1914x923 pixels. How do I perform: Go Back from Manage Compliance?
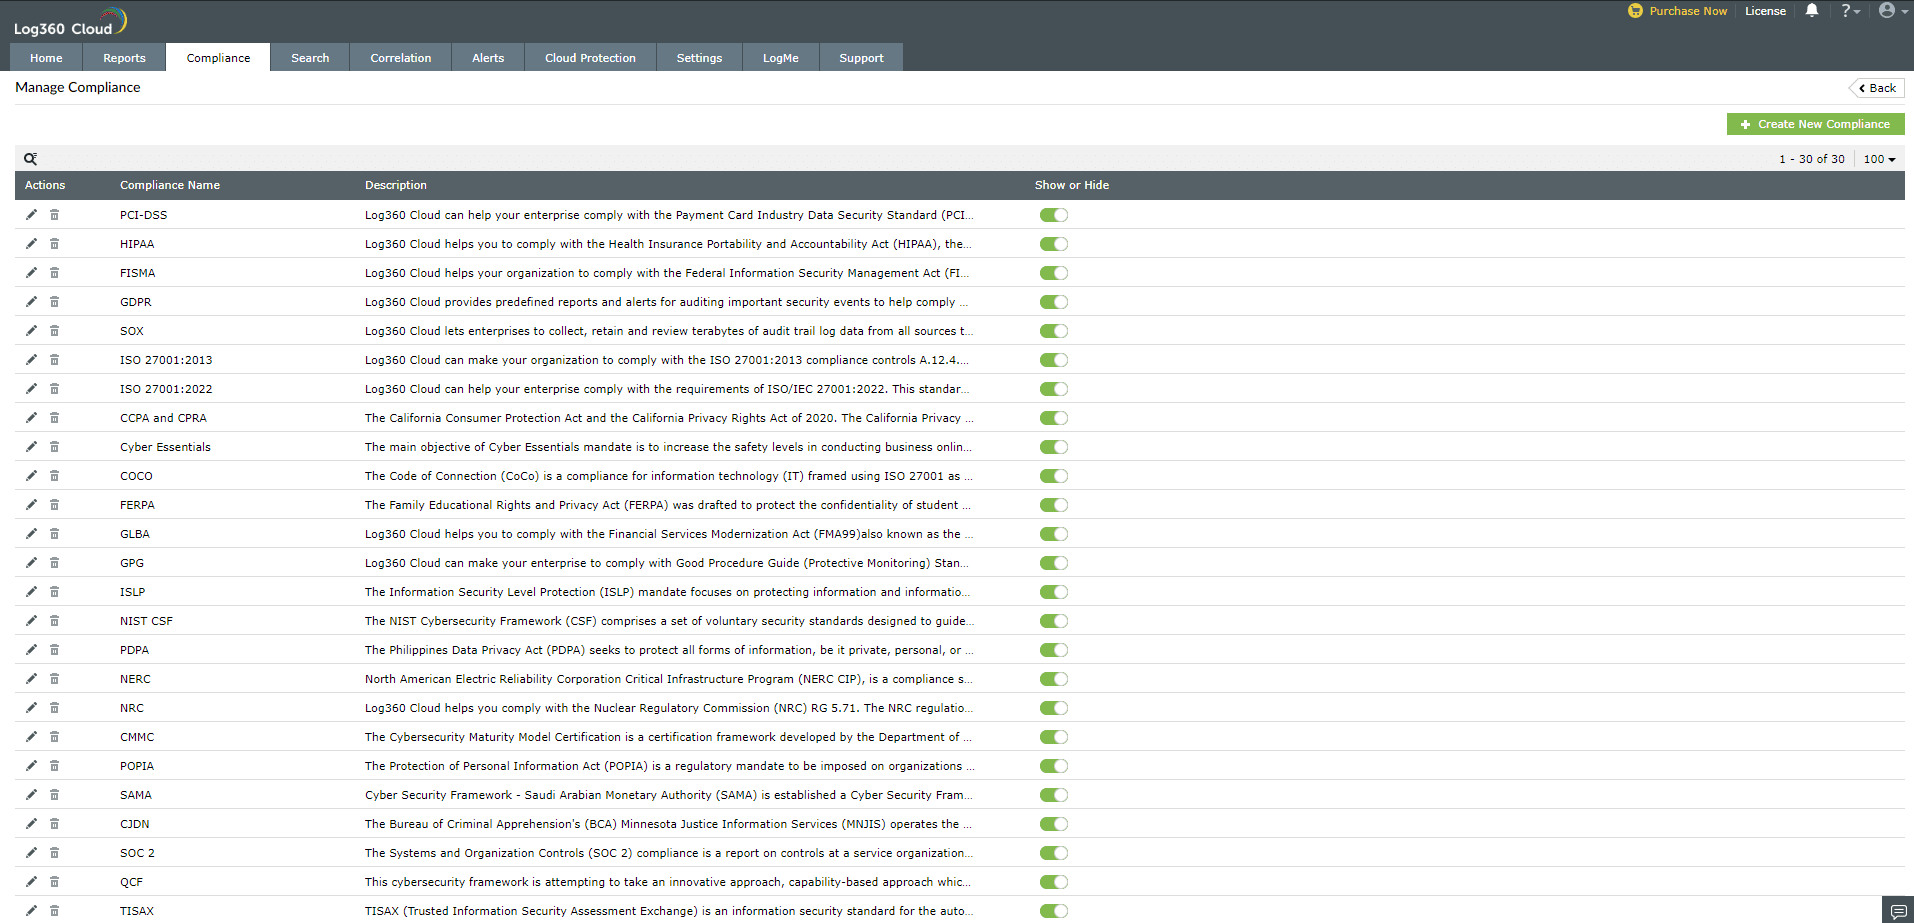click(1877, 88)
